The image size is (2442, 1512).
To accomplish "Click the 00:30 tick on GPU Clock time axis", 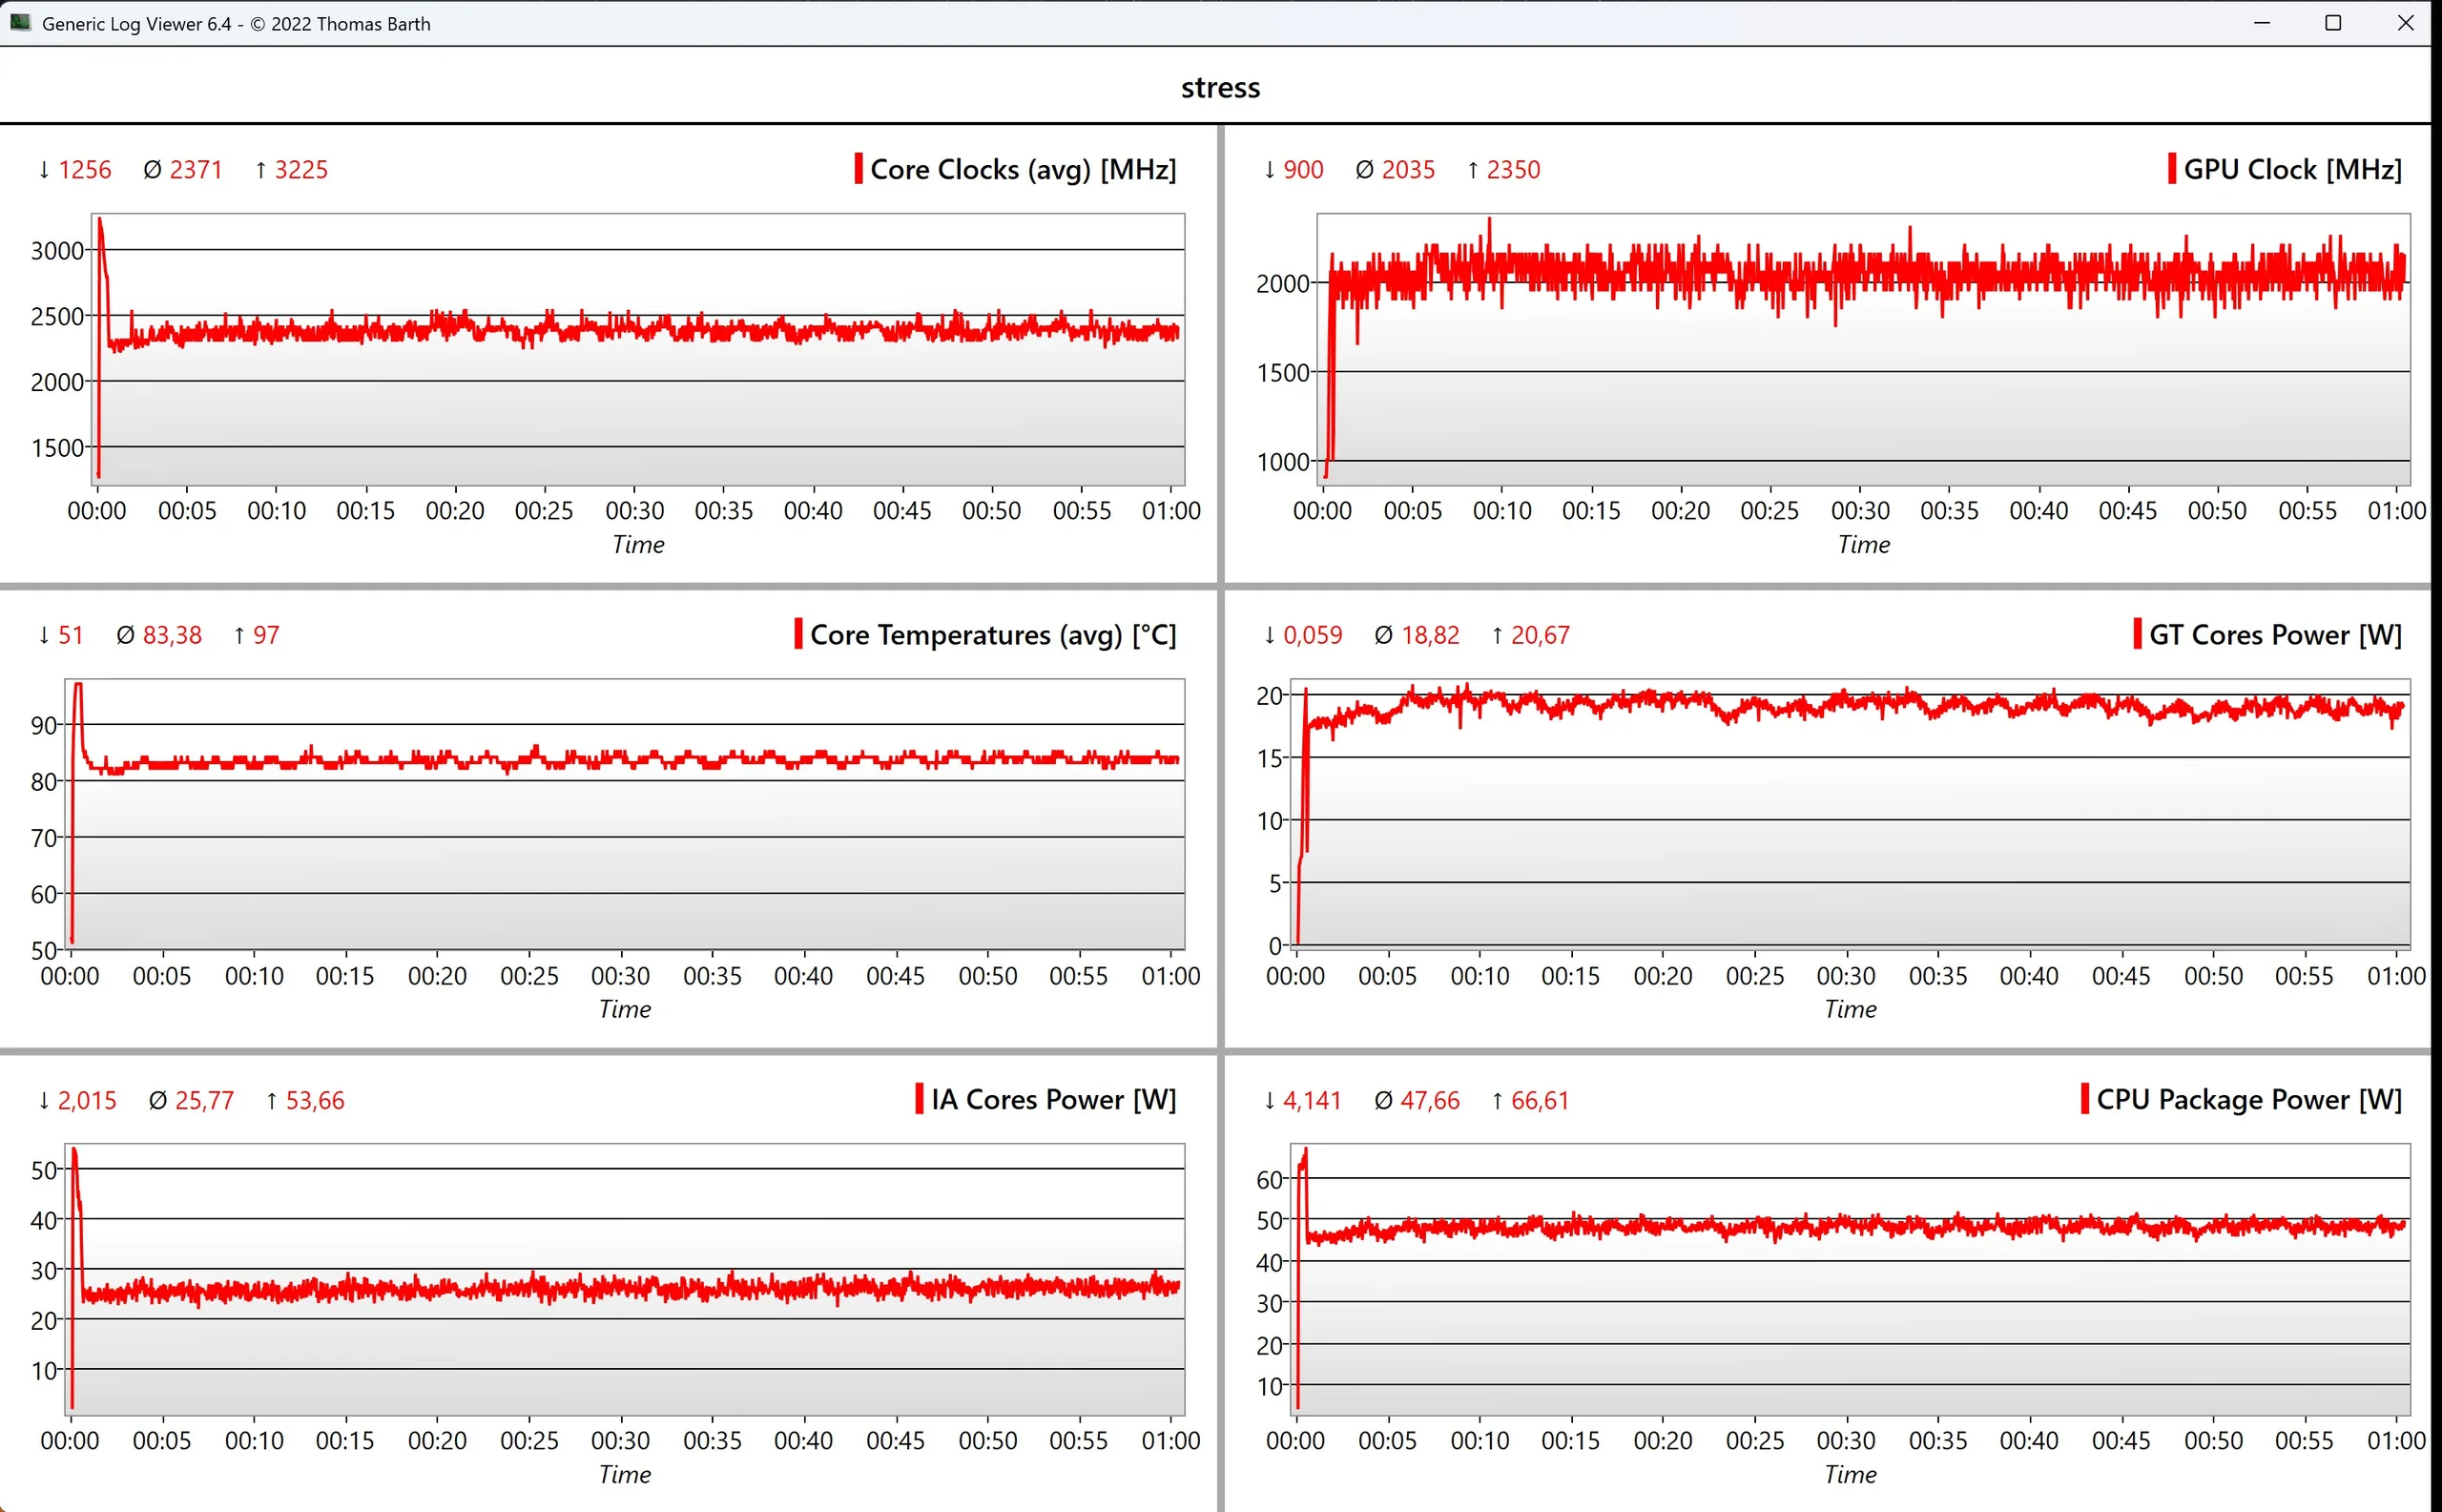I will [x=1859, y=510].
